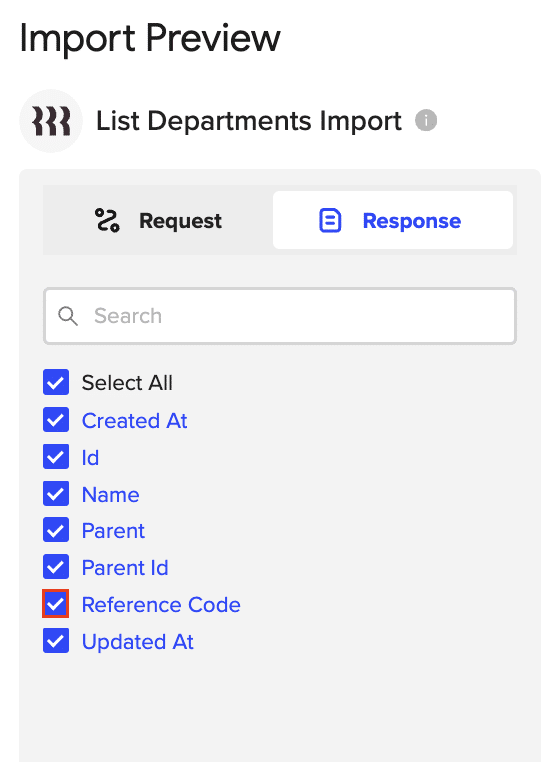Switch to the Response tab

pos(393,220)
